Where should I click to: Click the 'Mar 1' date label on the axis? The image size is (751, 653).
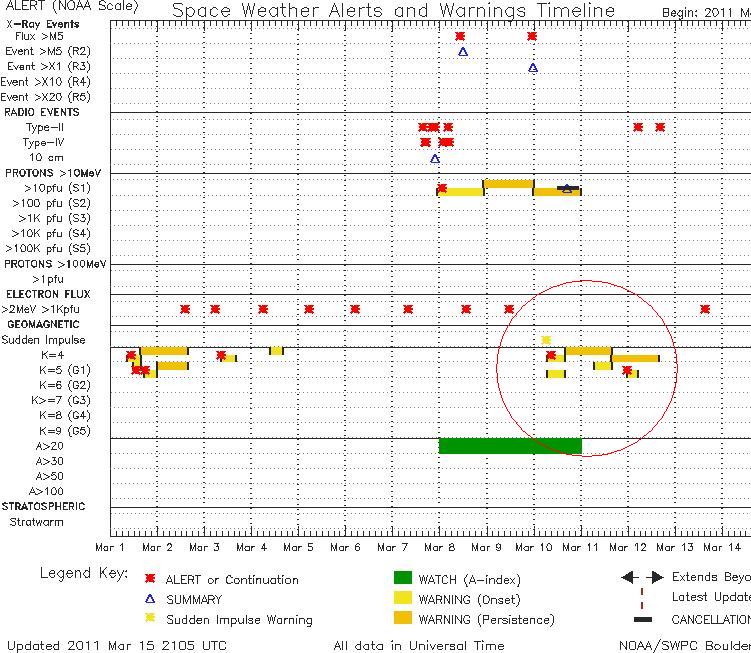point(110,547)
